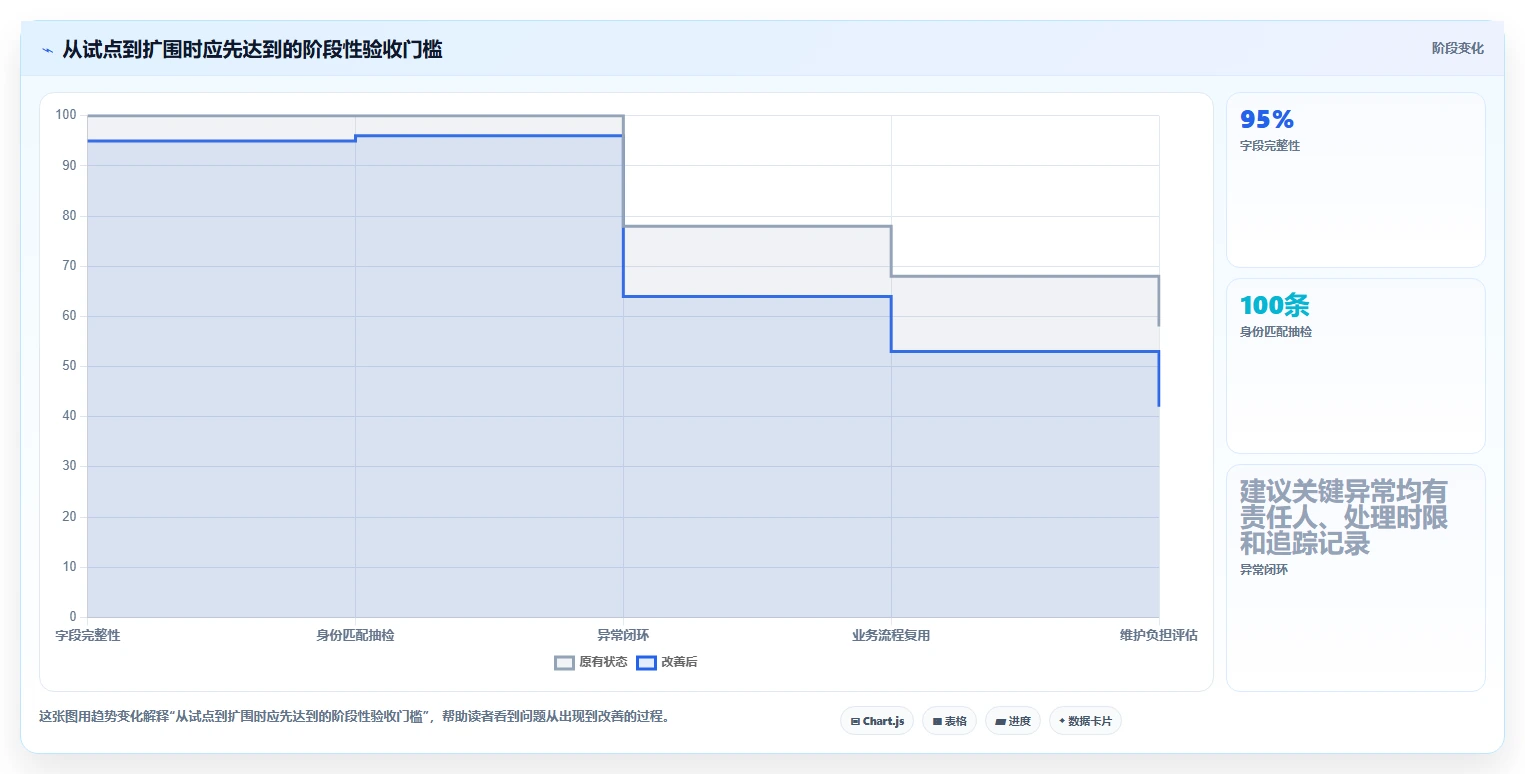Screen dimensions: 1525x774
Task: Click the lightning icon beside the title
Action: coord(47,50)
